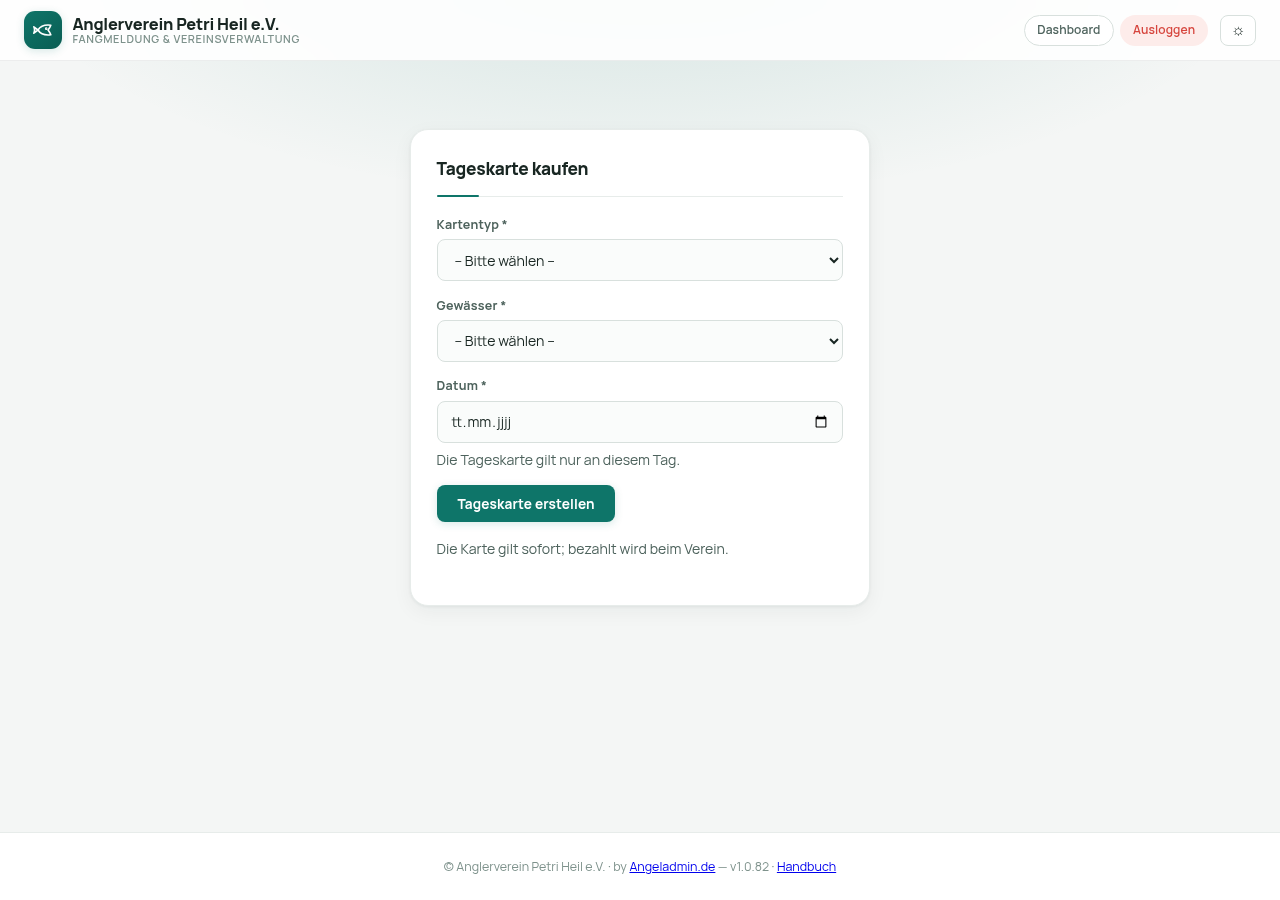Screen dimensions: 1280x900
Task: Click the v1.0.82 version text
Action: [x=749, y=867]
